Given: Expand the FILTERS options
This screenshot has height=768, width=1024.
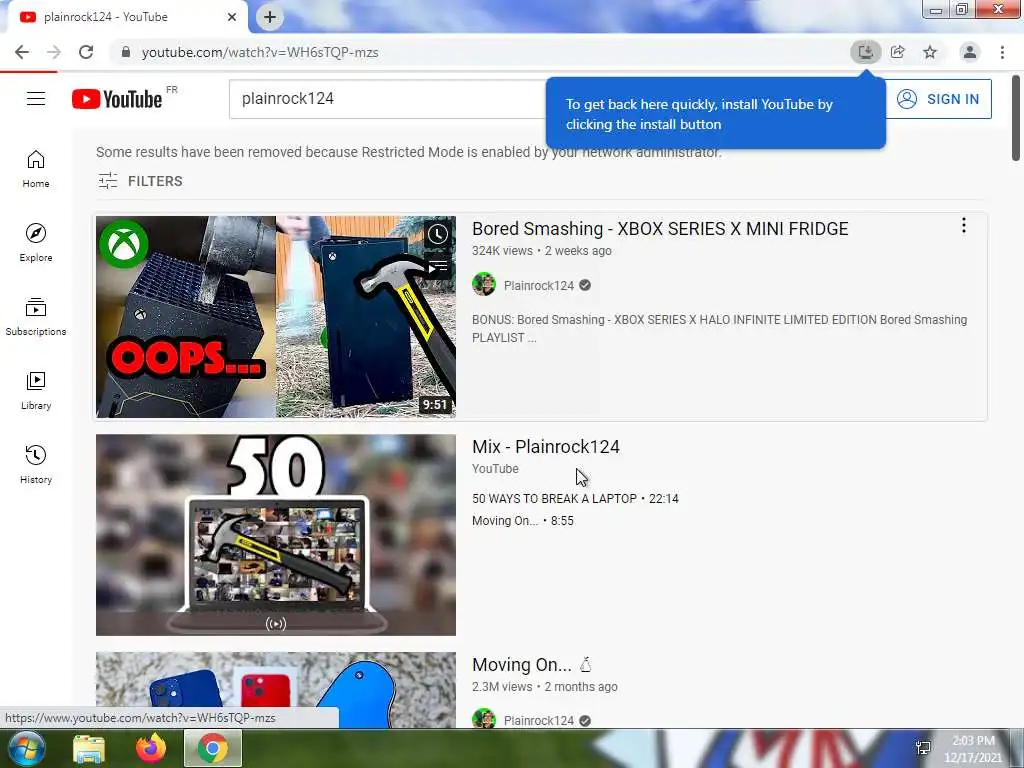Looking at the screenshot, I should click(140, 181).
